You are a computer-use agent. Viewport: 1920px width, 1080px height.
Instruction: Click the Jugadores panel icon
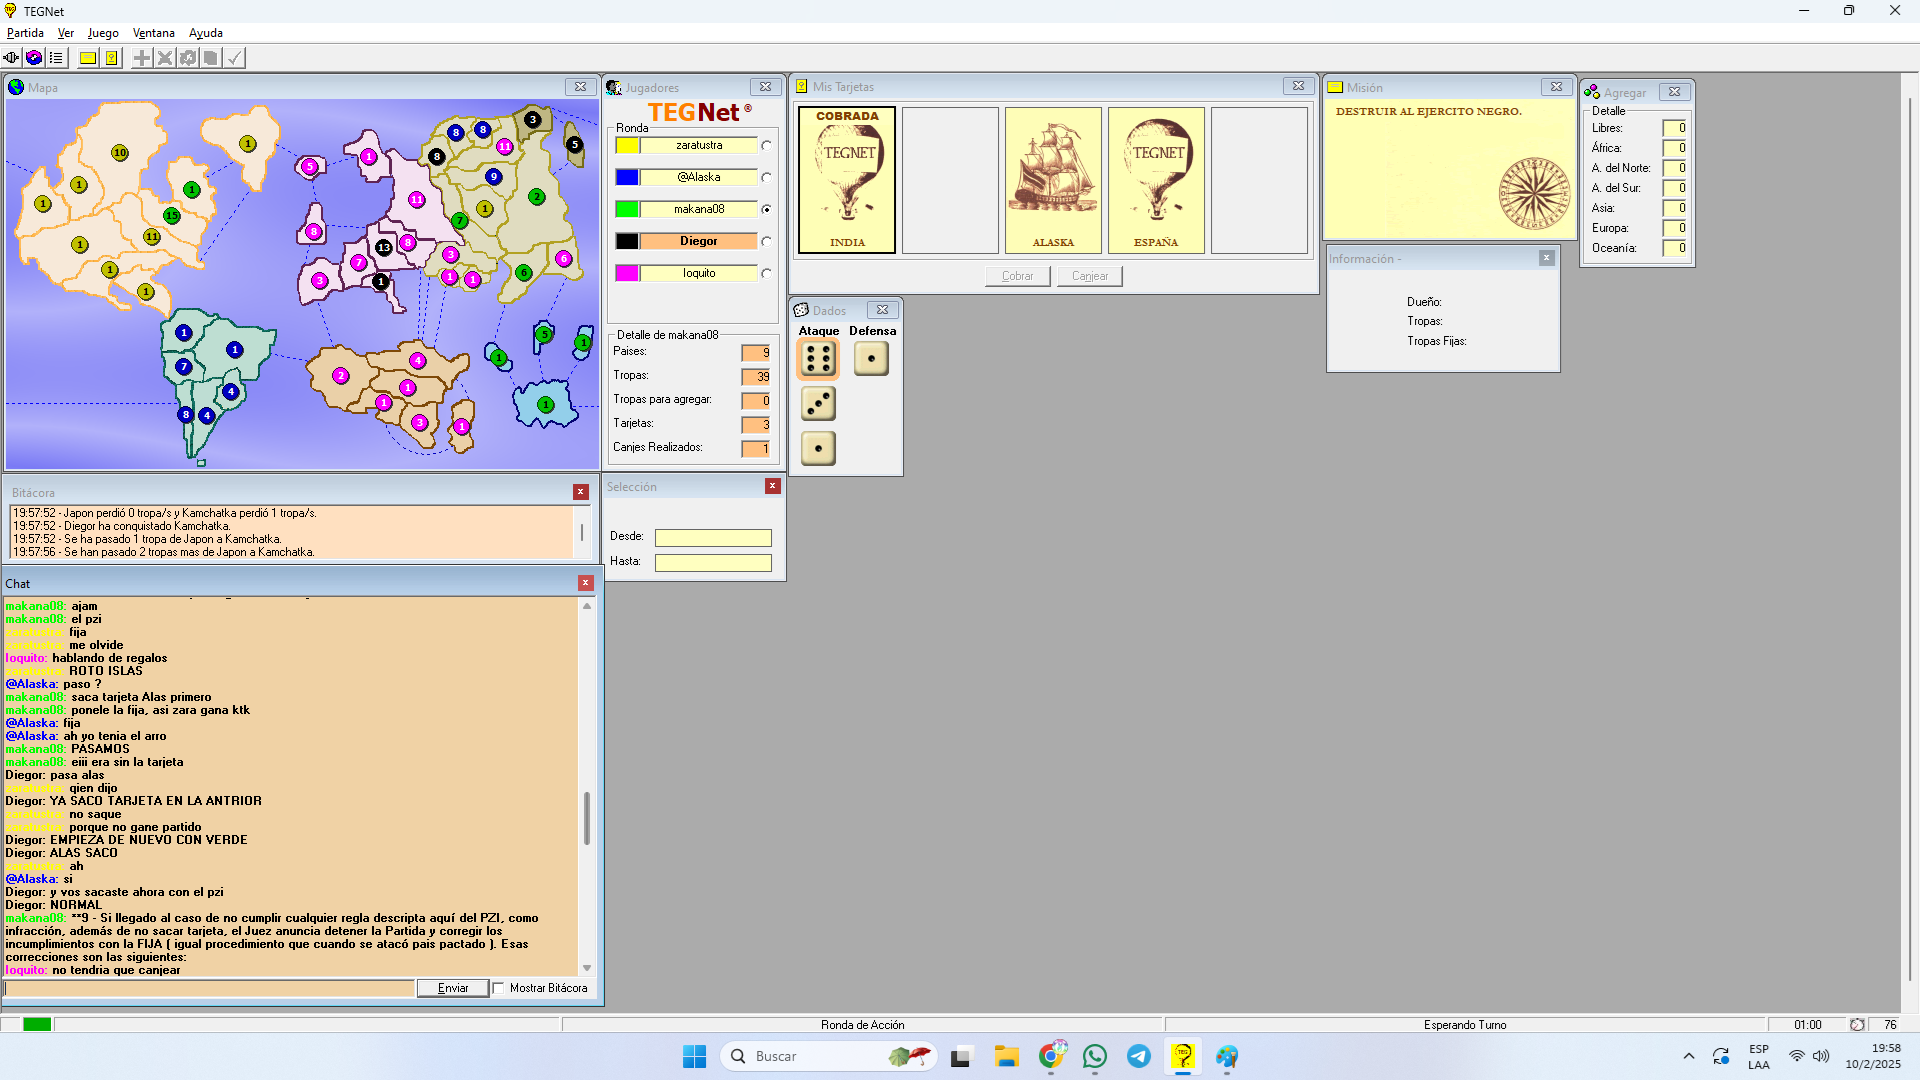point(614,88)
